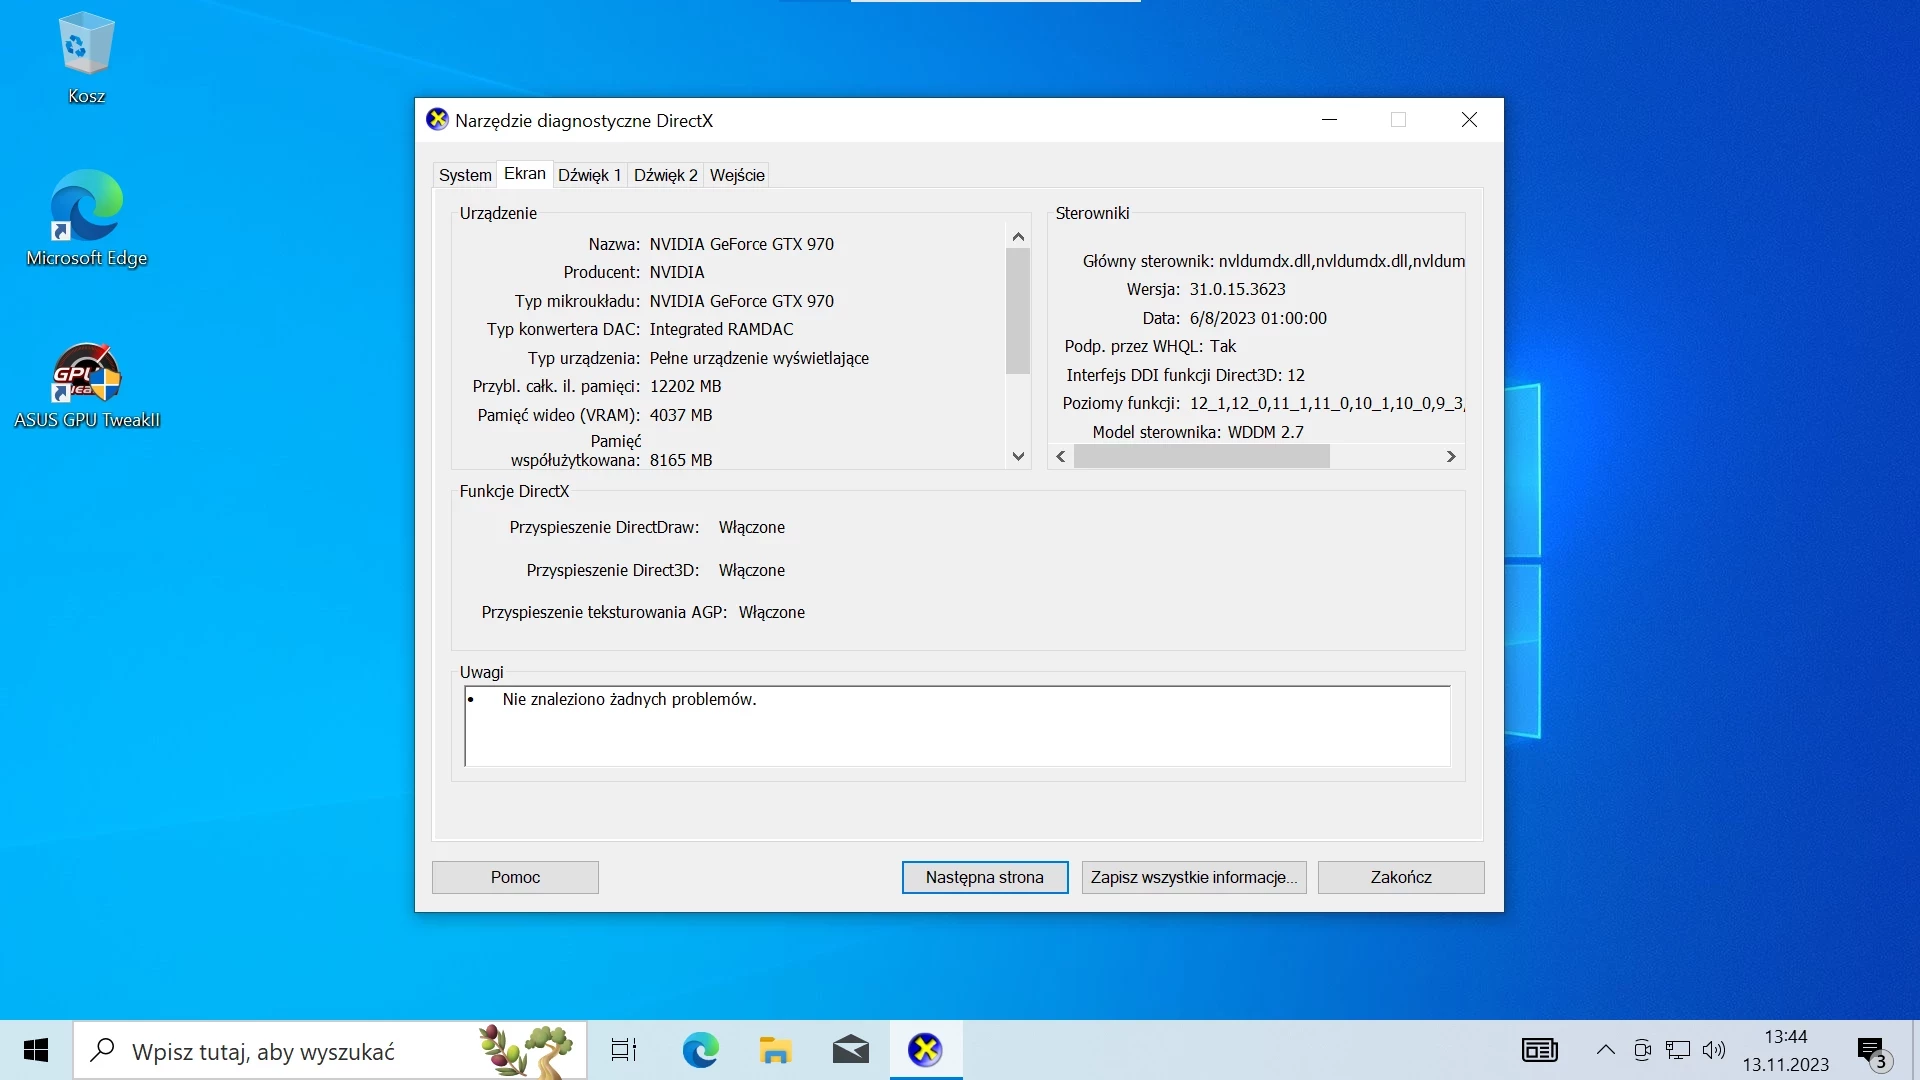Click left arrow of Sterowniki scrollbar
The height and width of the screenshot is (1080, 1920).
(1061, 456)
